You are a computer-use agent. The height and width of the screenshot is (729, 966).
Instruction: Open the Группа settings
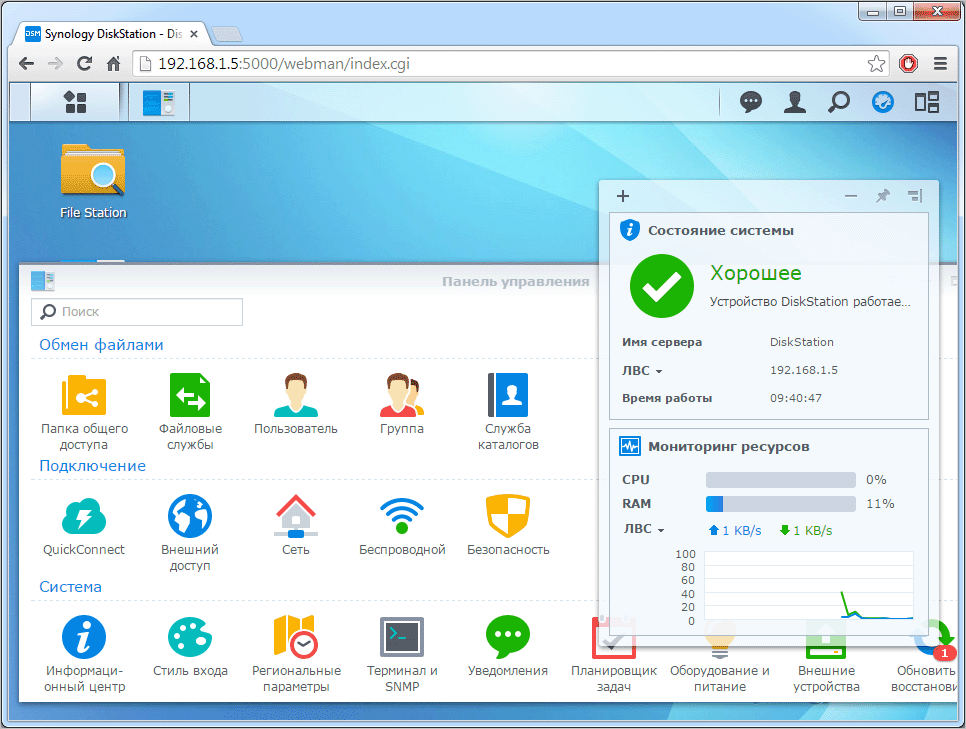[402, 404]
